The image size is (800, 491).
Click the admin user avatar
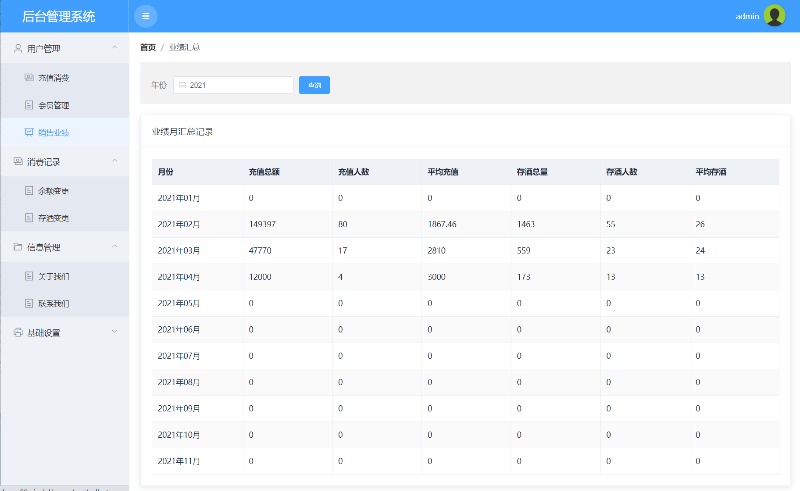[774, 16]
